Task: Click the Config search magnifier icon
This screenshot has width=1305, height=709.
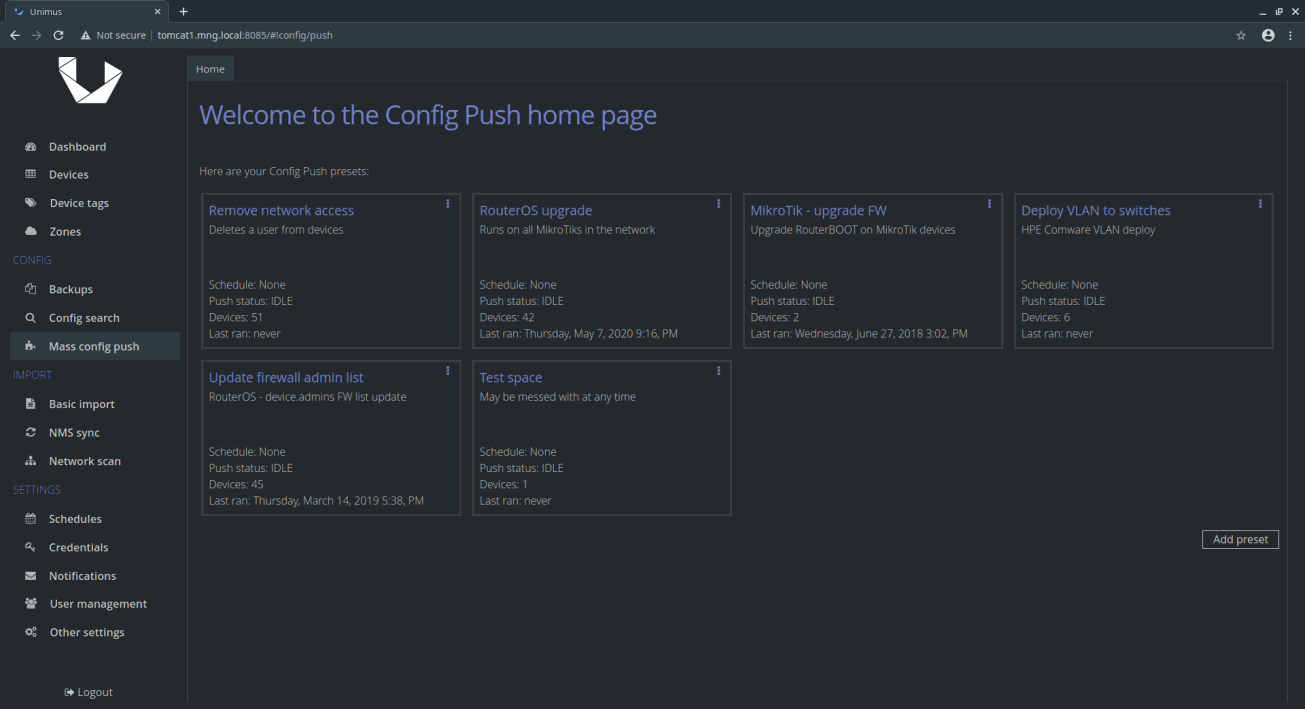Action: coord(30,318)
